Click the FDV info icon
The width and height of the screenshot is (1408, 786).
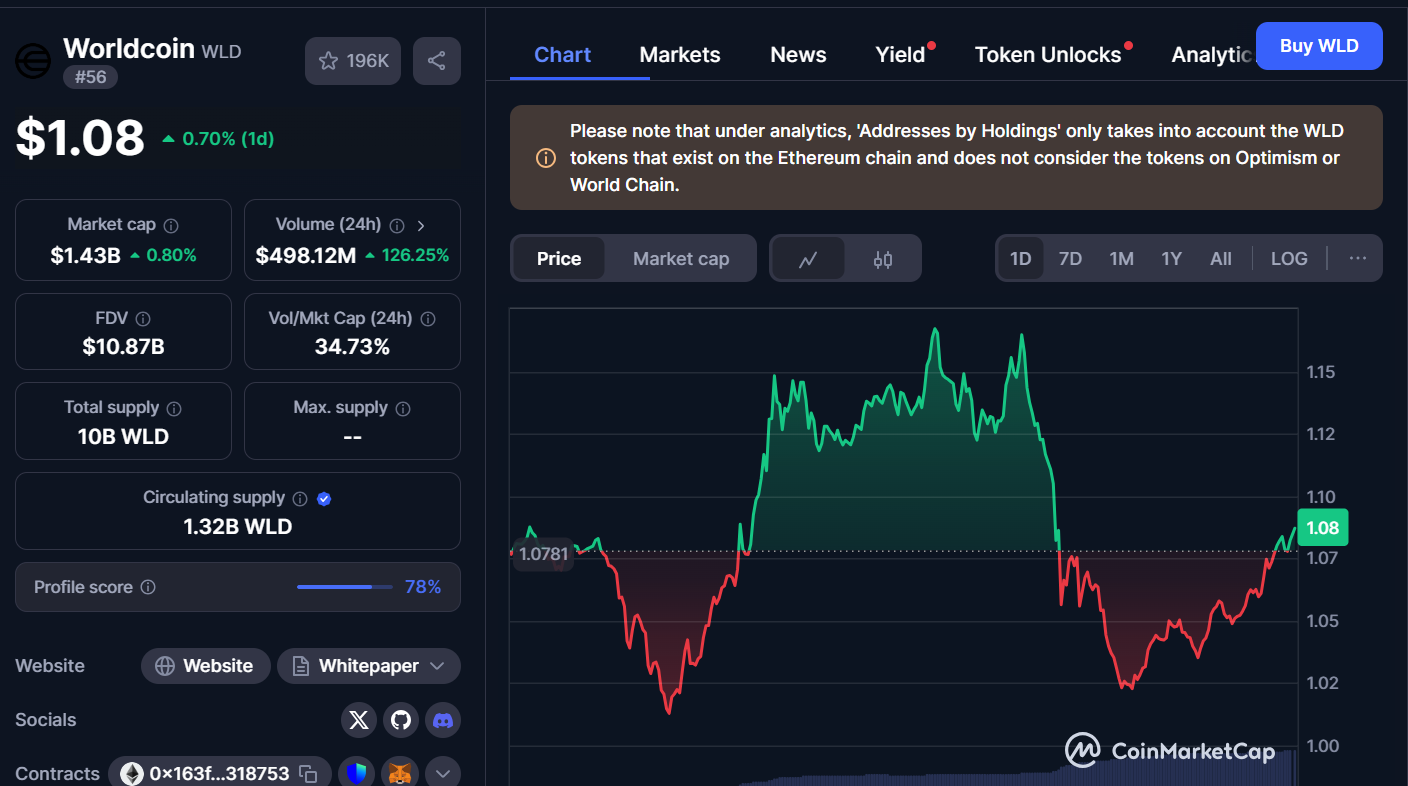pyautogui.click(x=143, y=319)
